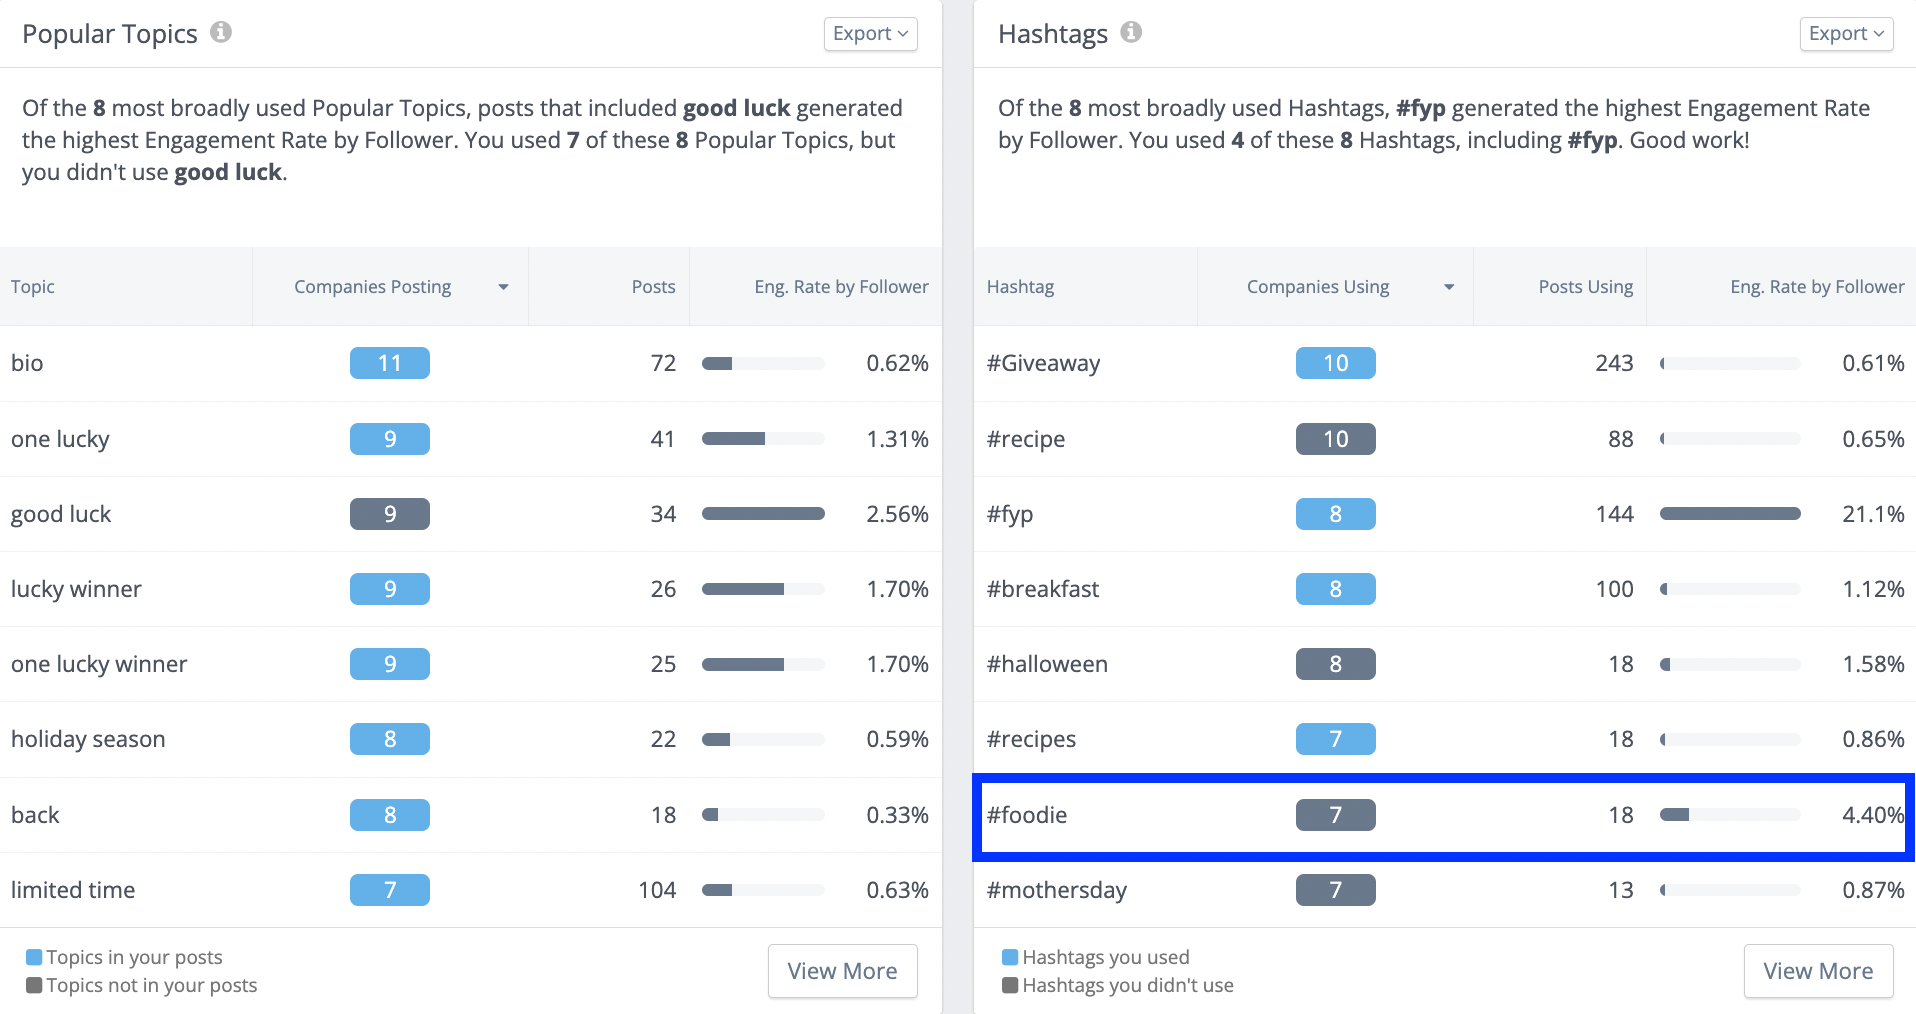Open the Export dropdown in Popular Topics panel

[869, 33]
